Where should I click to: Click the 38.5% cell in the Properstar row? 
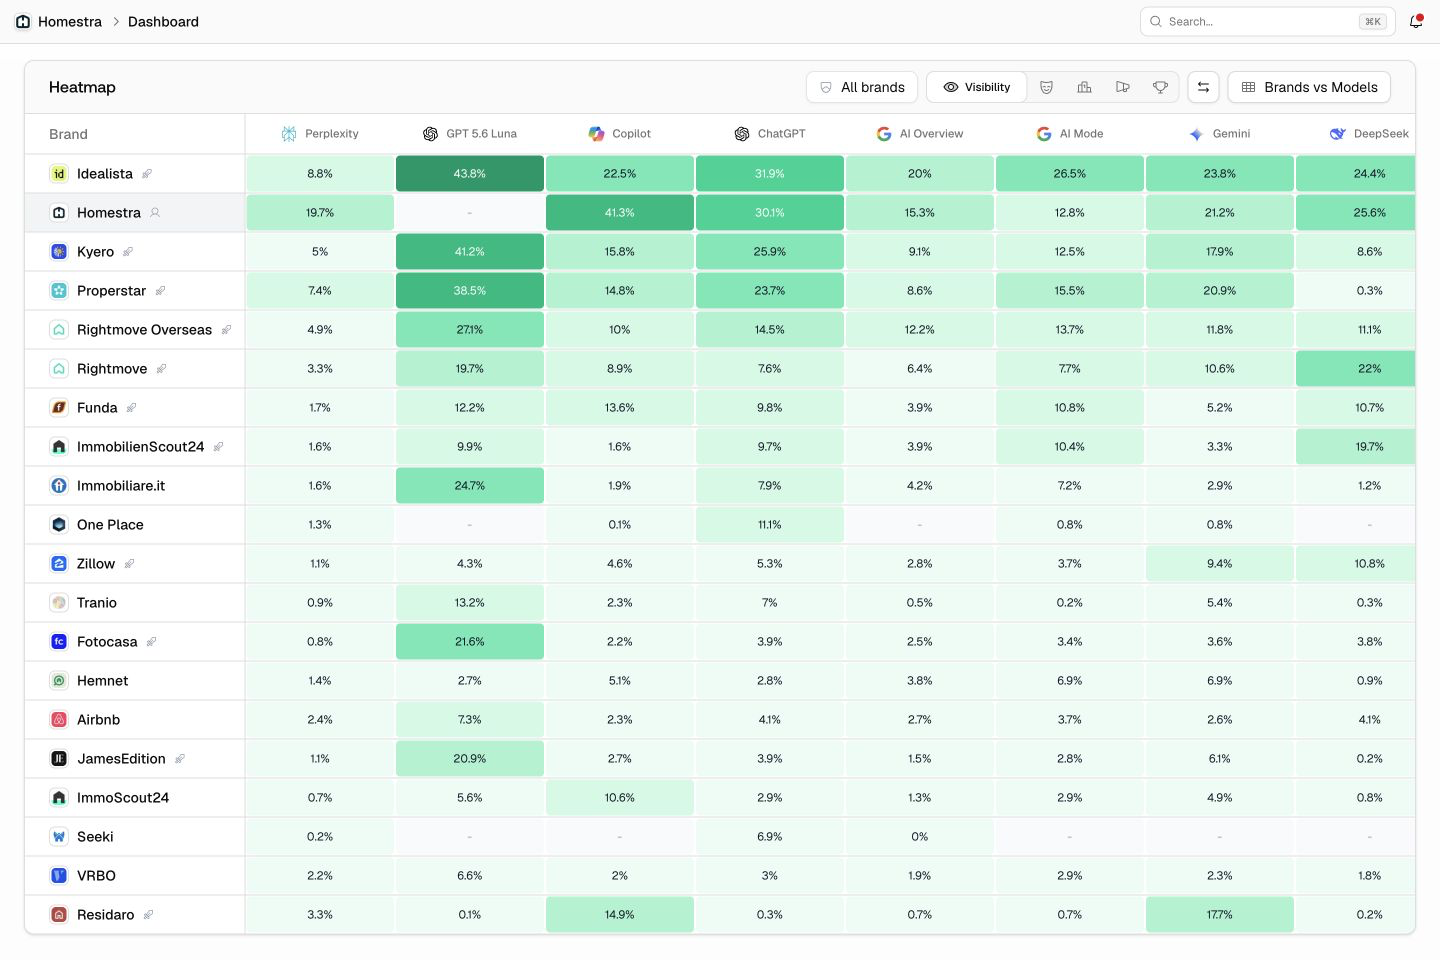pyautogui.click(x=470, y=291)
